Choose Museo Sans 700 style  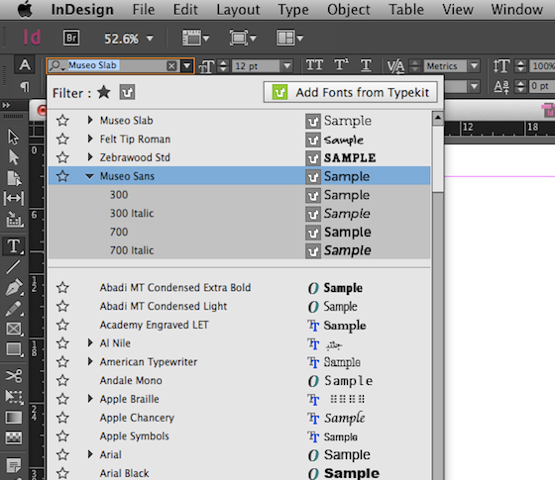click(x=239, y=232)
